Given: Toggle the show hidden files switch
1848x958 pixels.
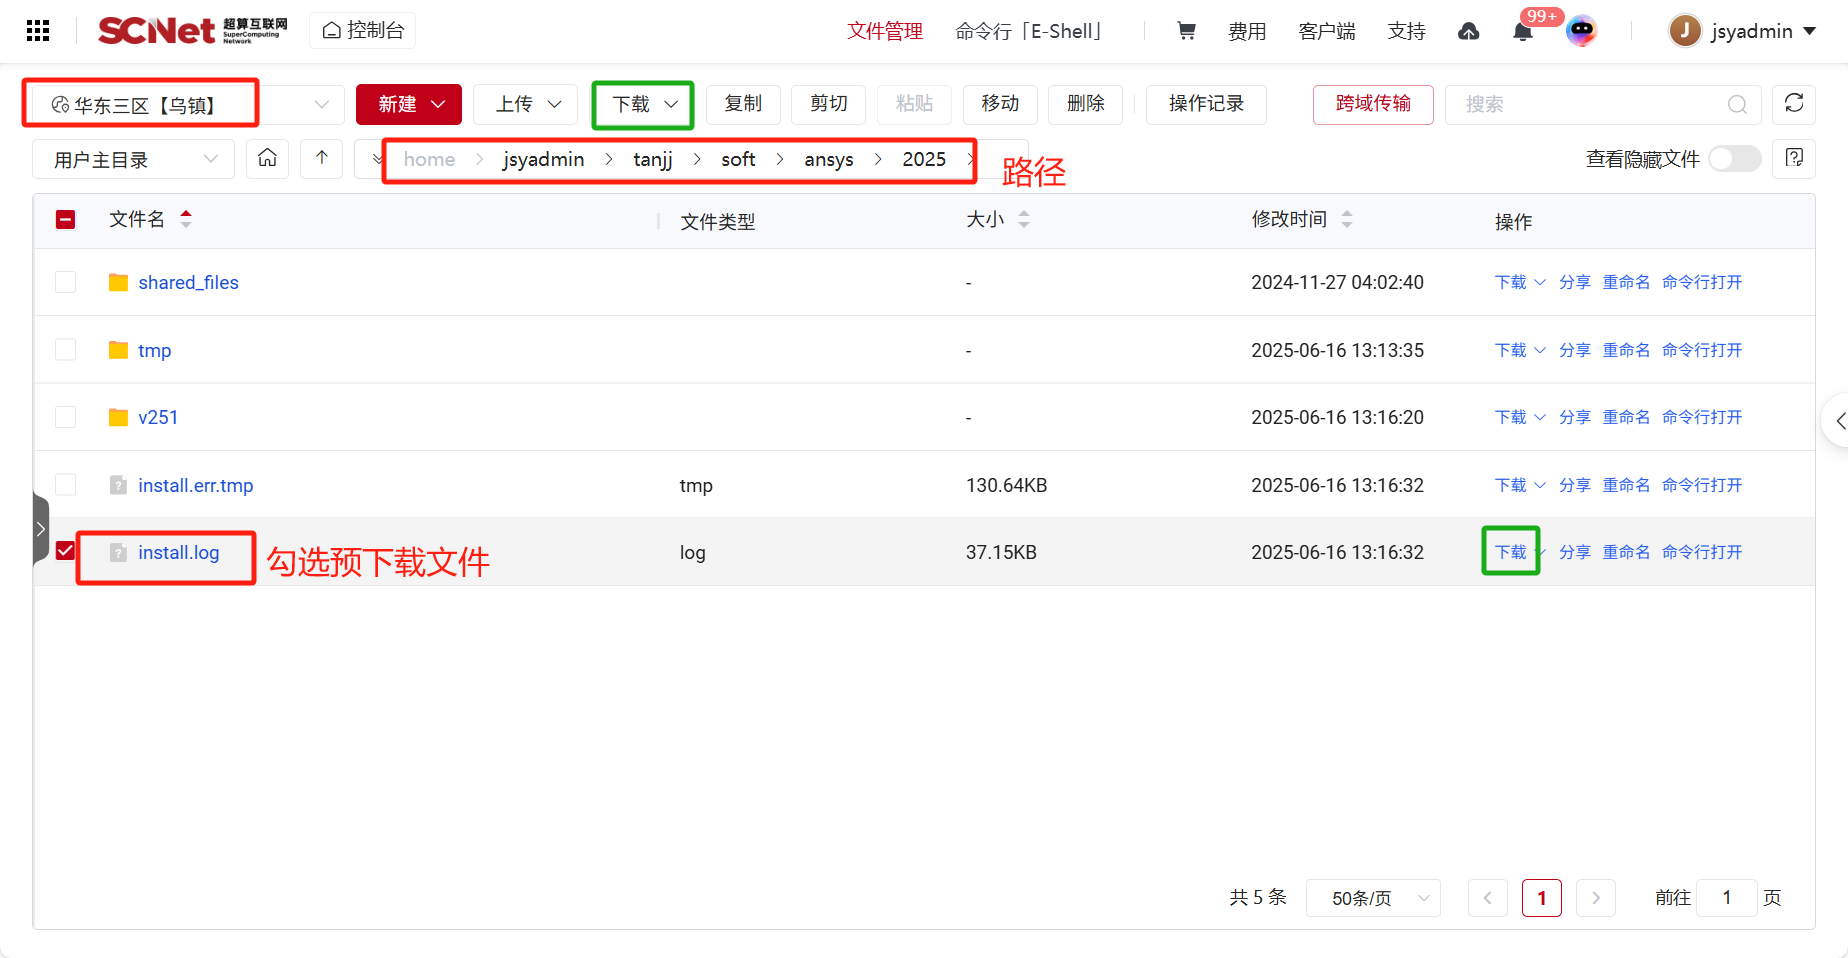Looking at the screenshot, I should tap(1734, 159).
